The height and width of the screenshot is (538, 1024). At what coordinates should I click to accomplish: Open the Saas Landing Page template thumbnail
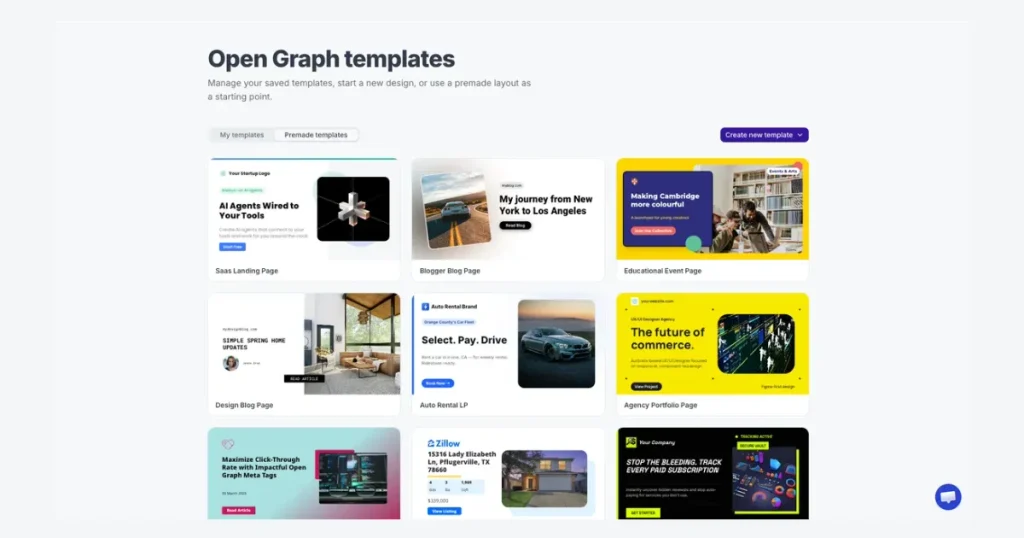coord(304,209)
